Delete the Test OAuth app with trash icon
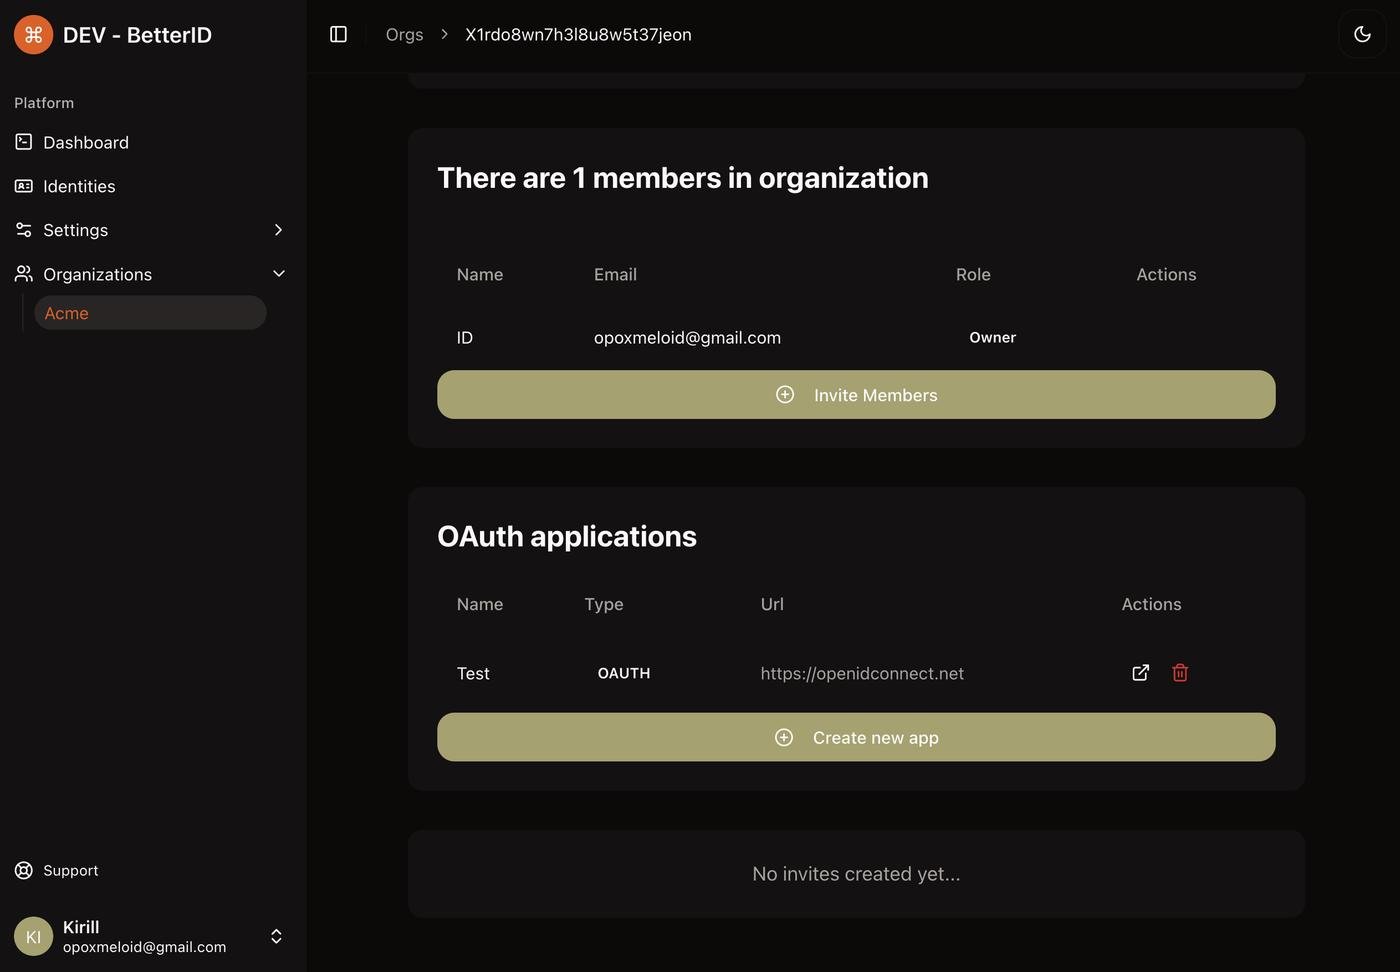The height and width of the screenshot is (972, 1400). (1180, 673)
